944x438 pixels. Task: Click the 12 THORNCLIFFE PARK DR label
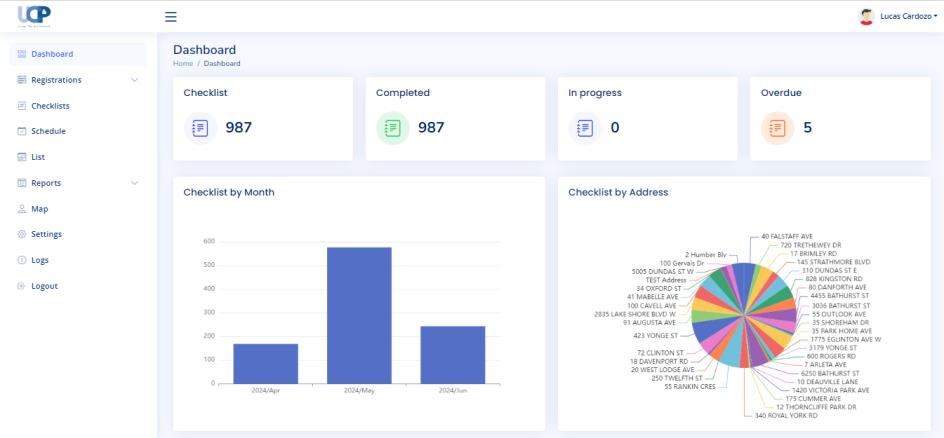[x=816, y=407]
